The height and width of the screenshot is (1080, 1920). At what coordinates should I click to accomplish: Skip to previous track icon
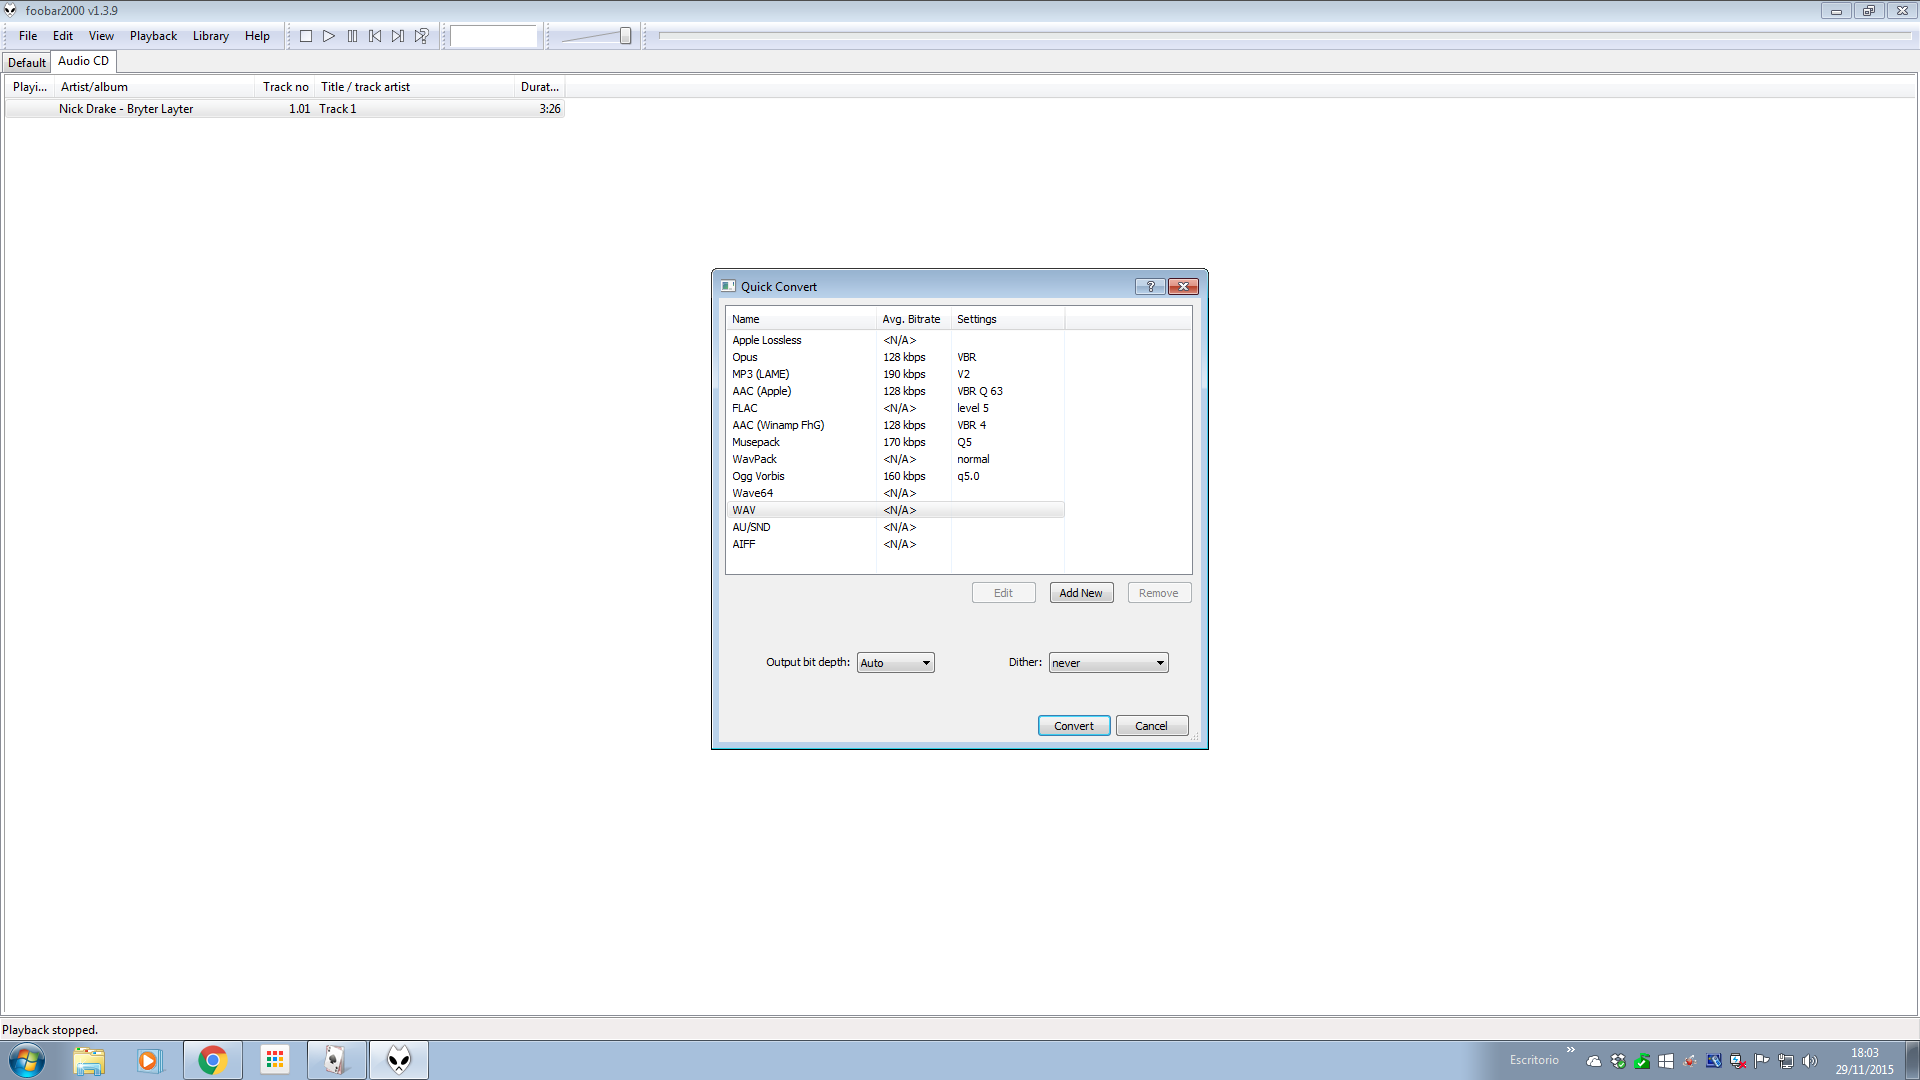click(375, 36)
